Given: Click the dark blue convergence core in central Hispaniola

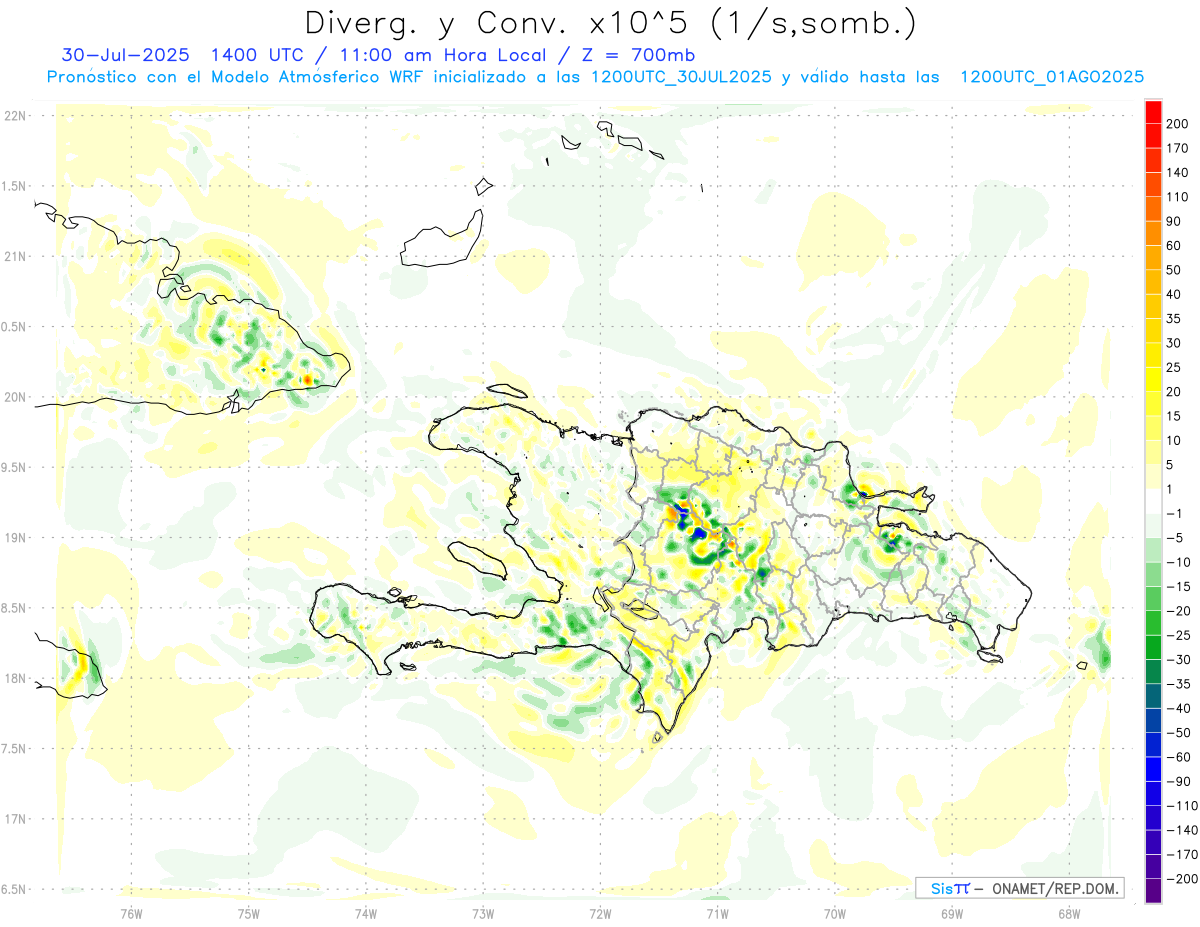Looking at the screenshot, I should (x=700, y=535).
